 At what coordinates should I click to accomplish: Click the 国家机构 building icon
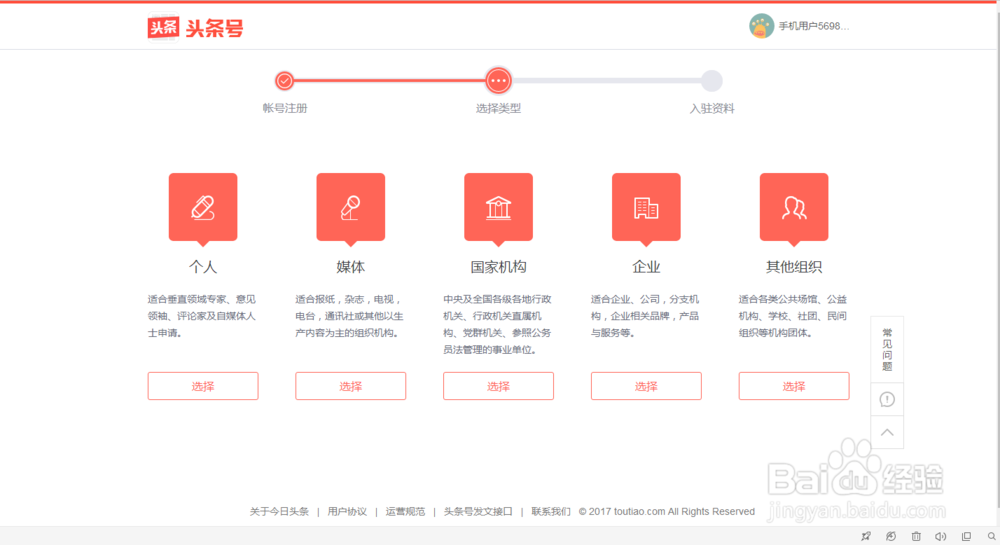[498, 208]
